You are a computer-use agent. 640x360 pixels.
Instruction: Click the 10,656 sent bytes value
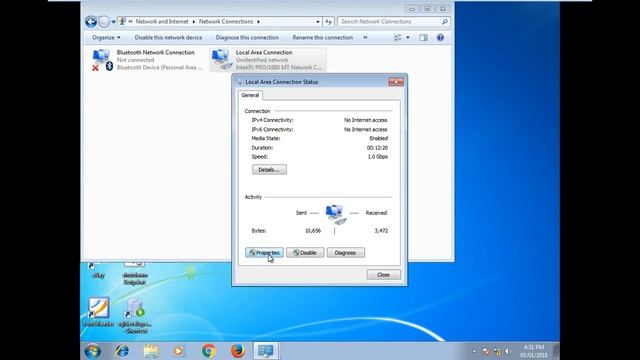[313, 231]
